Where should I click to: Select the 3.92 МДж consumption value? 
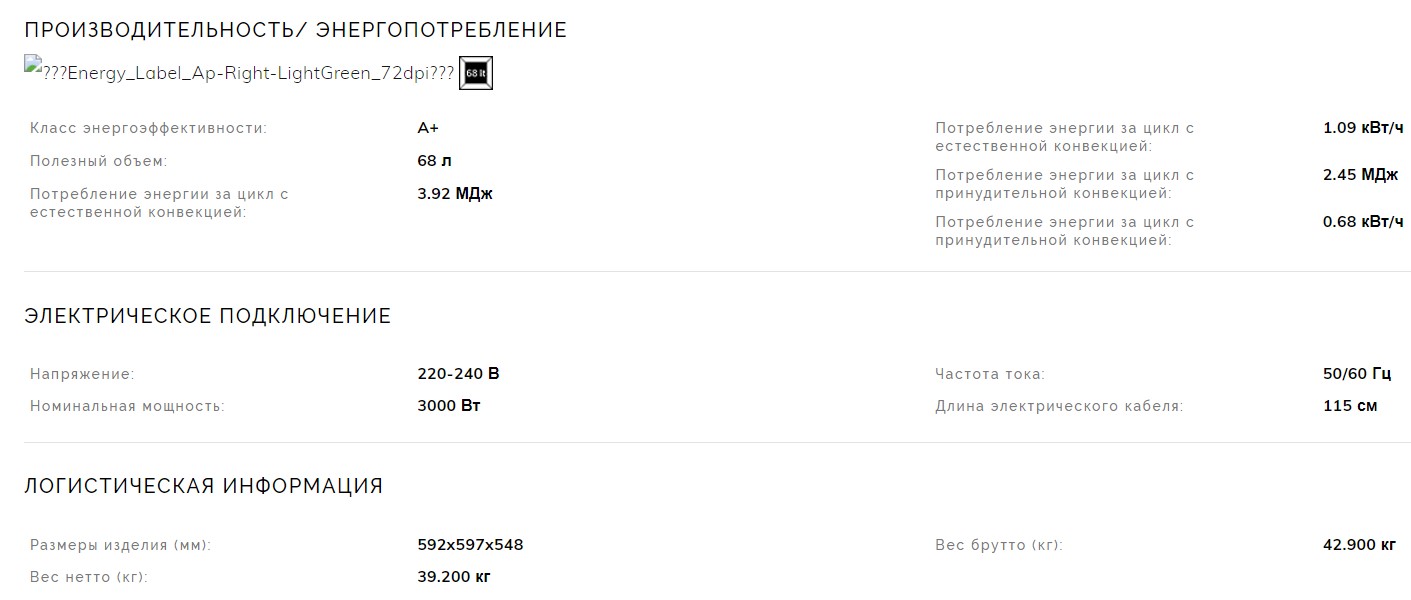point(455,193)
